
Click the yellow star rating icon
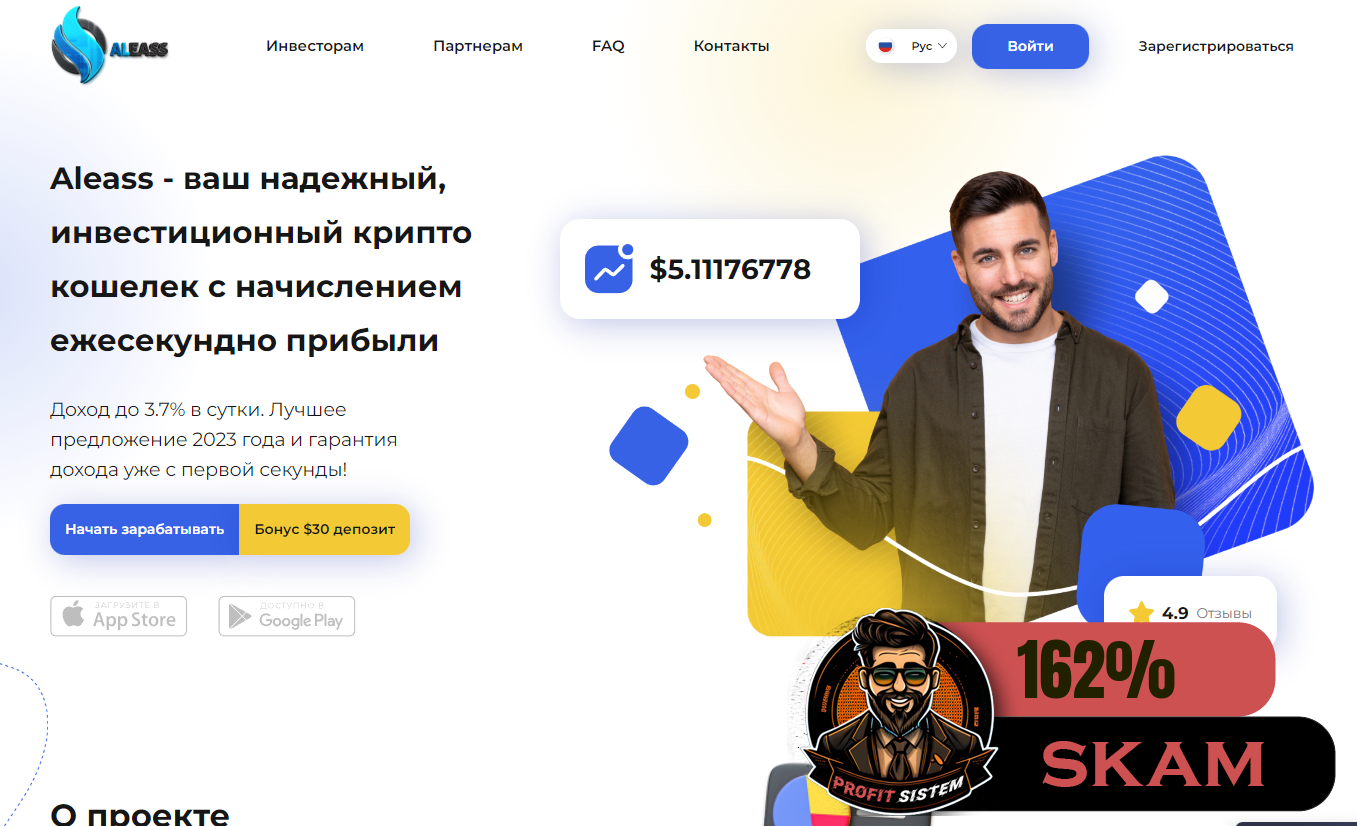[1141, 613]
